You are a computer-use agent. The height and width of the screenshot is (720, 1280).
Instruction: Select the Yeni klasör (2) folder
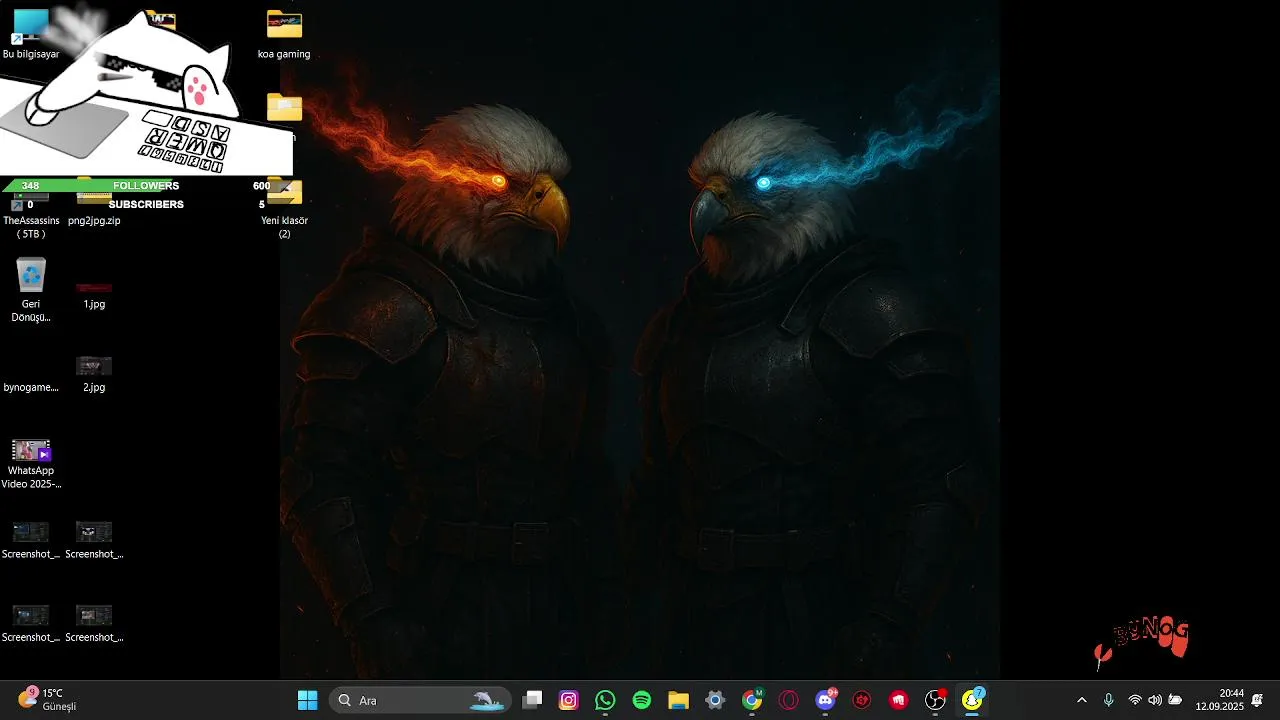(x=284, y=210)
